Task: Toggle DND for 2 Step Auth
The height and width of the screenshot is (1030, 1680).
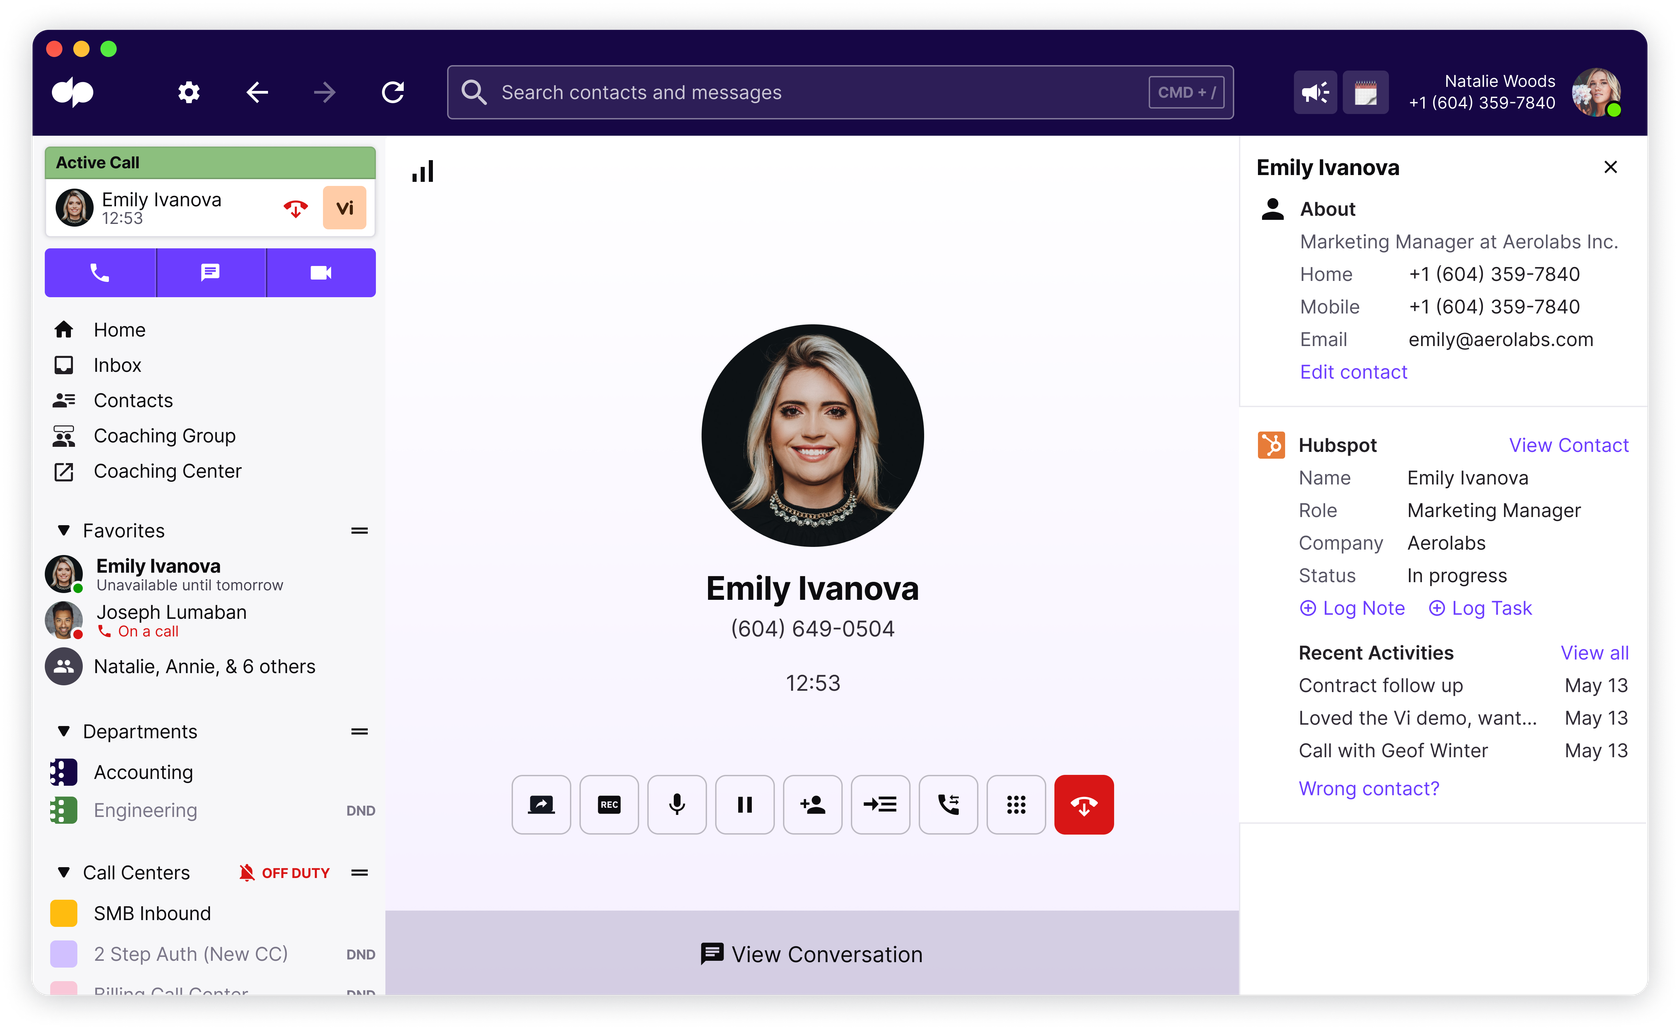Action: 360,955
